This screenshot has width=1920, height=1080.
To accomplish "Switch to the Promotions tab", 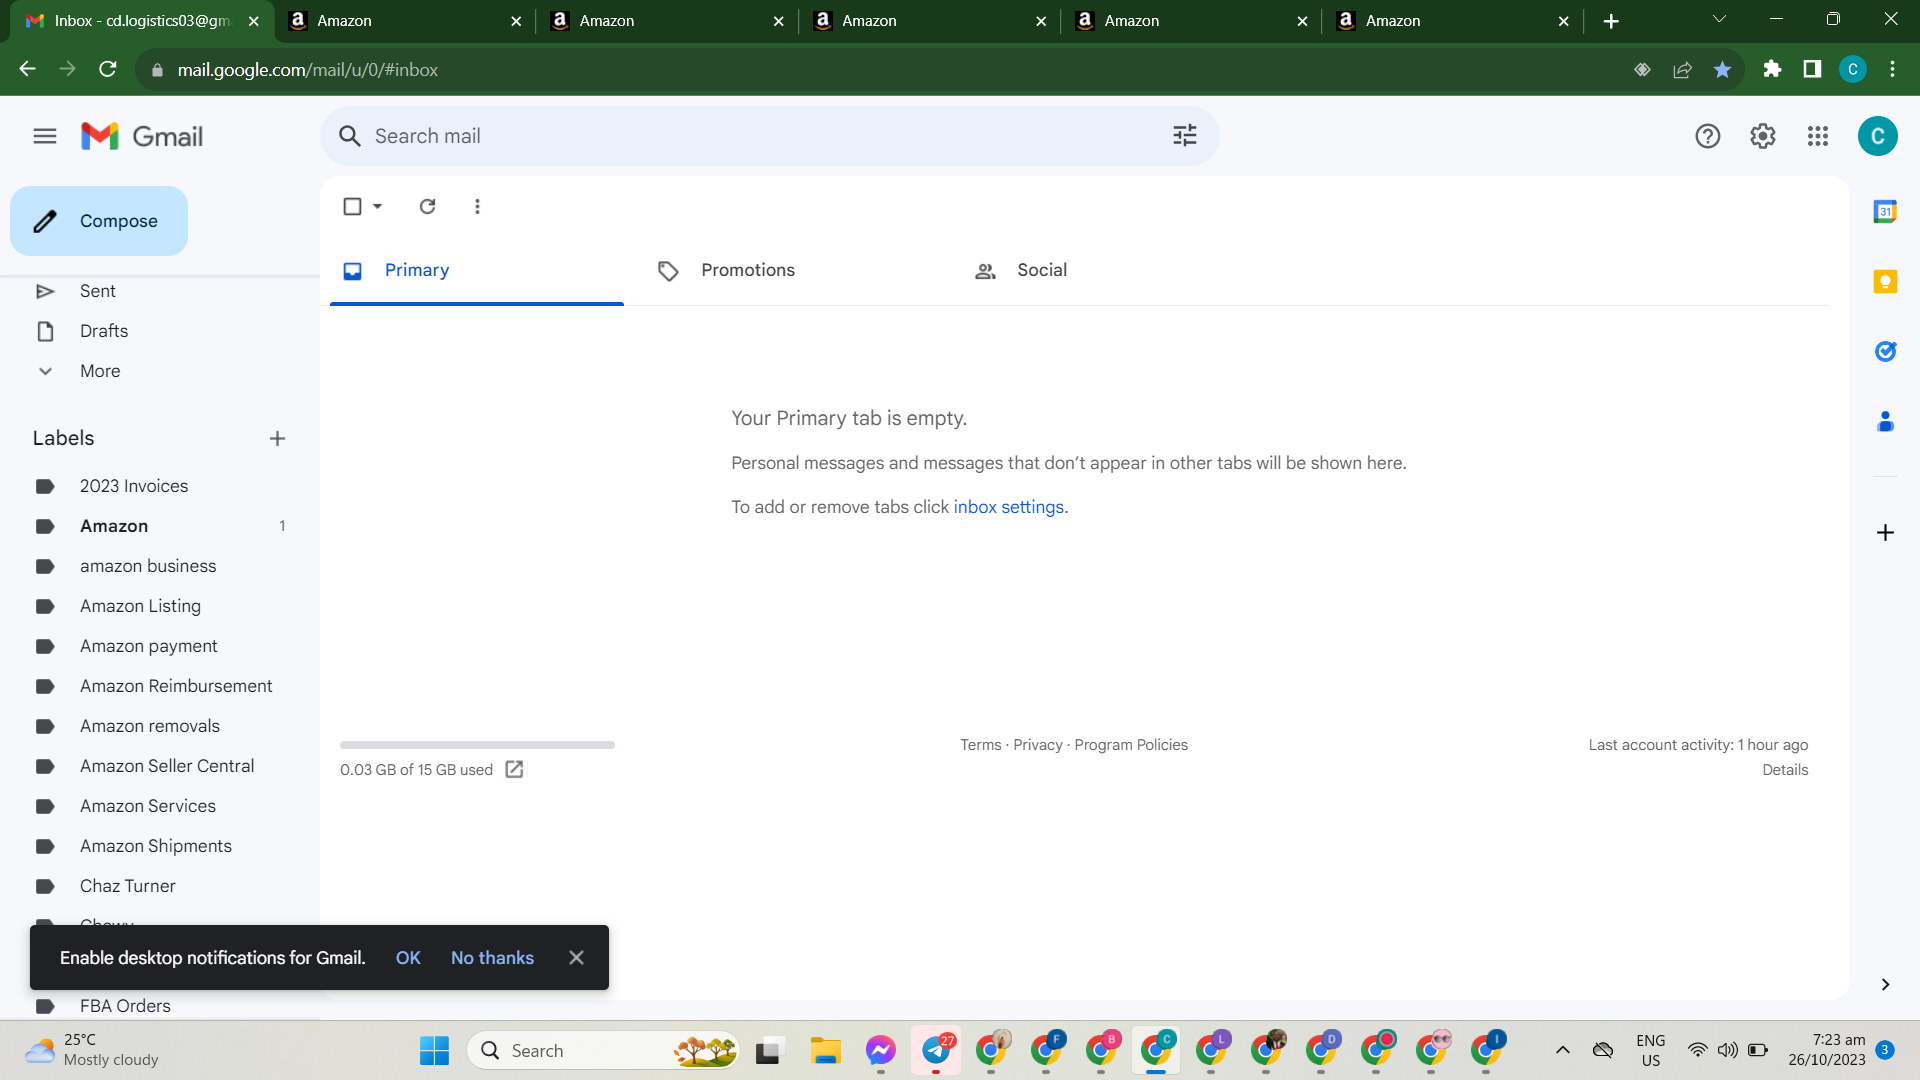I will (728, 270).
